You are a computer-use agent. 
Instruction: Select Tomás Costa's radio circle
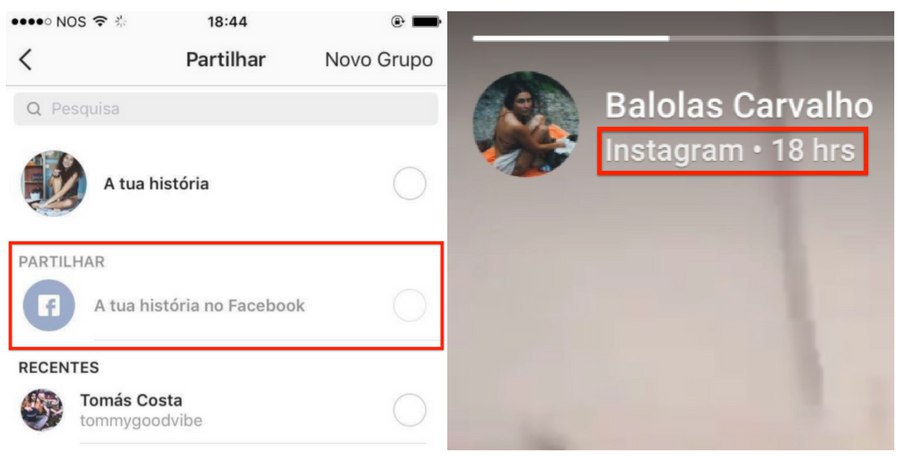pyautogui.click(x=410, y=410)
